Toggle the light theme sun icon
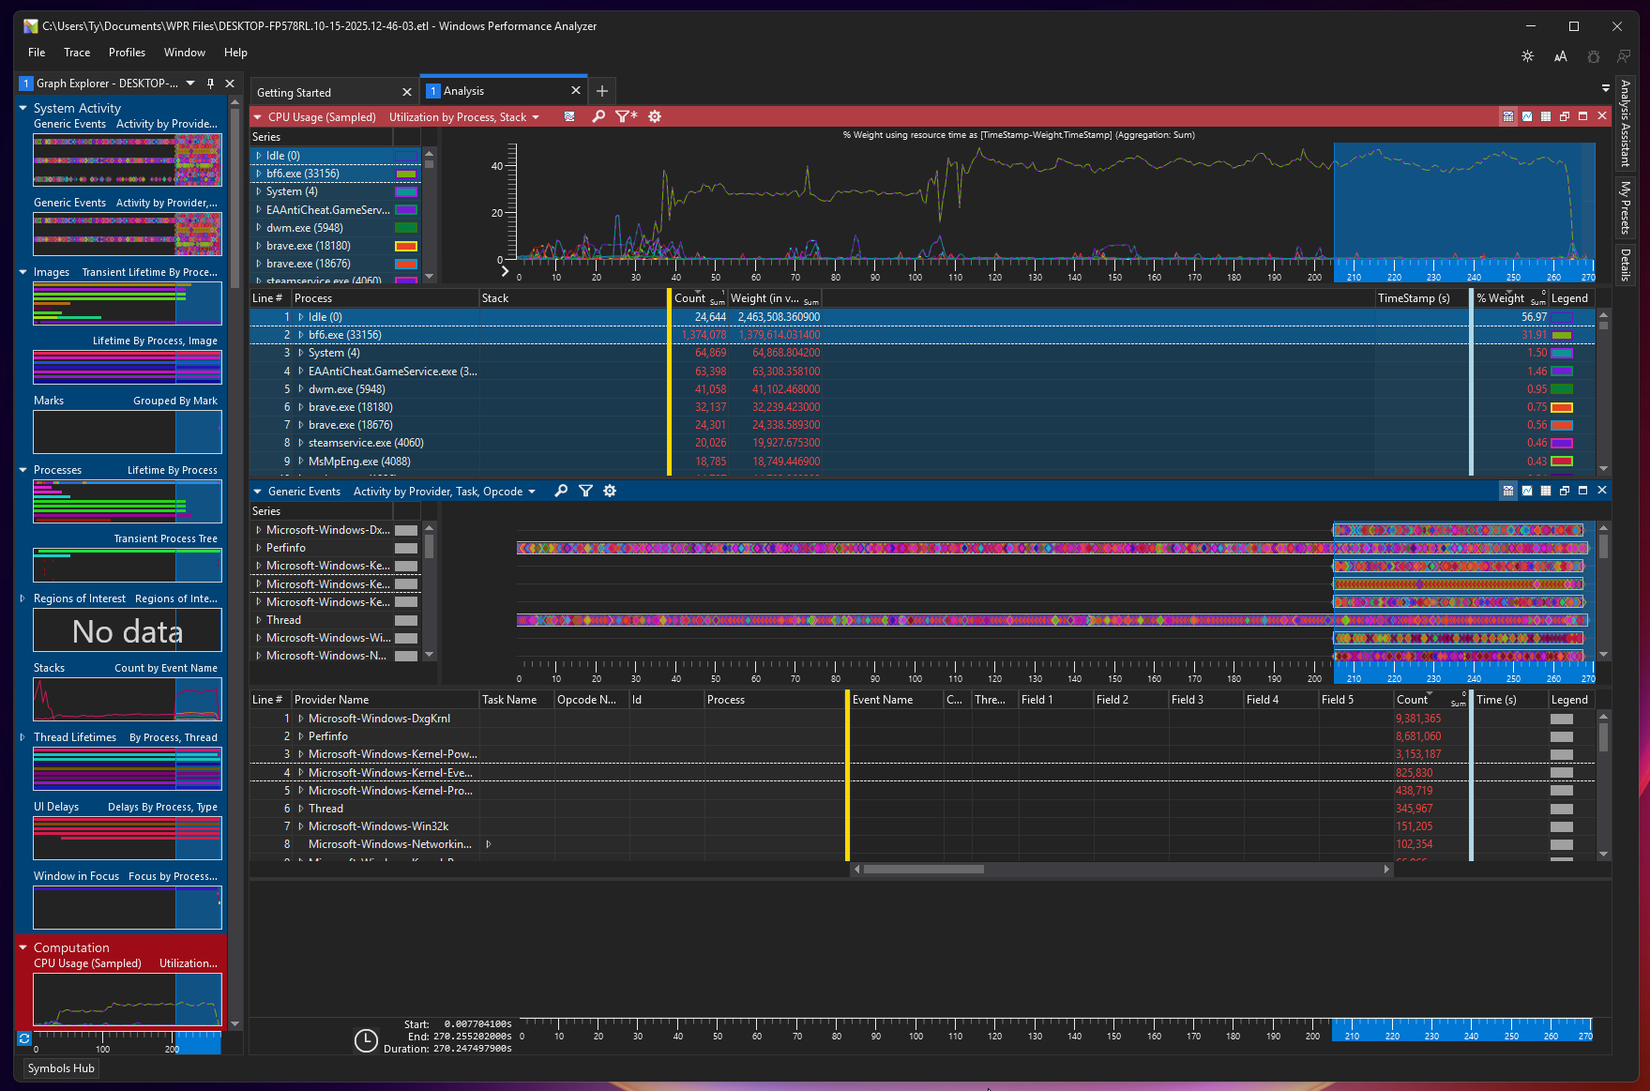 1527,57
